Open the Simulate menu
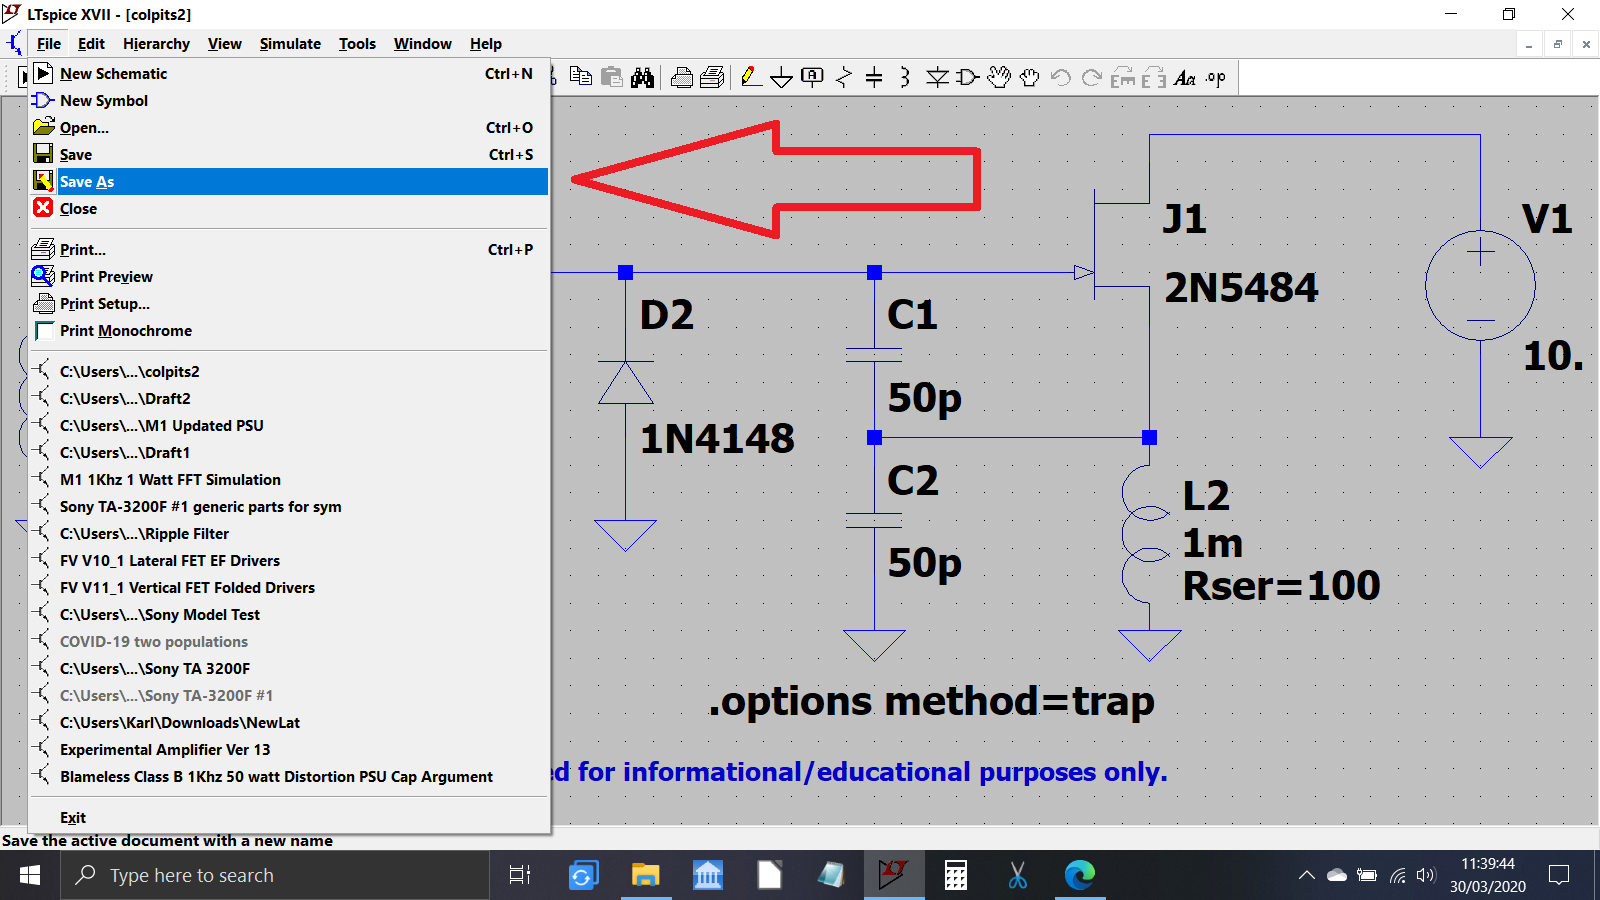The height and width of the screenshot is (900, 1600). tap(290, 44)
